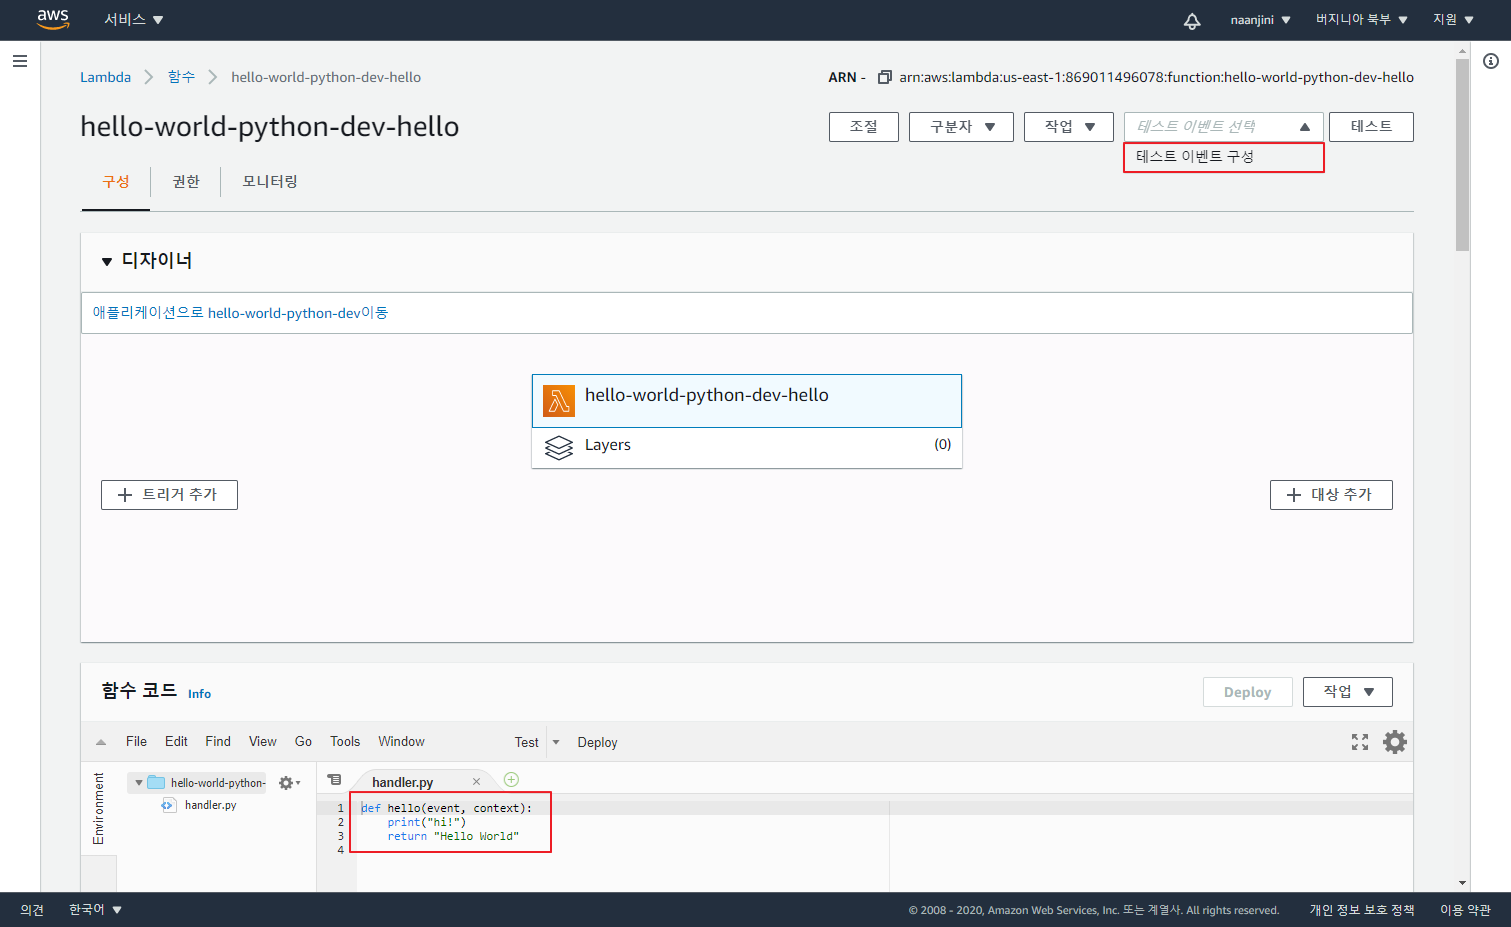Open the editor View menu
Screen dimensions: 1511x927
tap(263, 742)
